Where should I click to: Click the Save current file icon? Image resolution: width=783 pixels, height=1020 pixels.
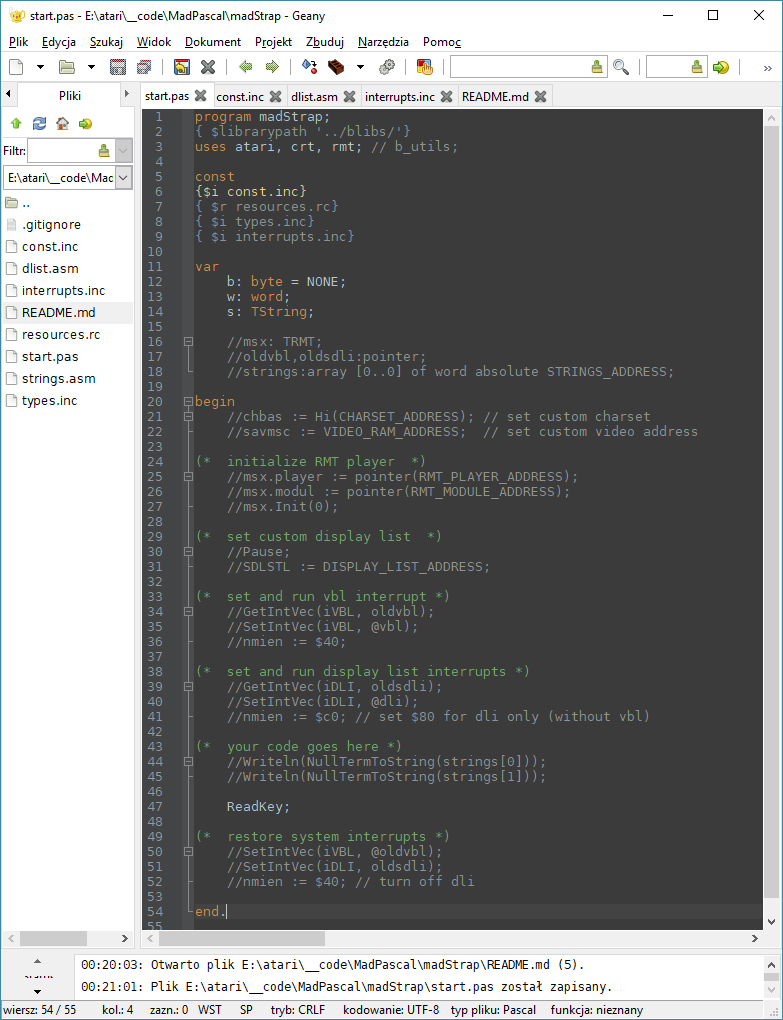[118, 67]
